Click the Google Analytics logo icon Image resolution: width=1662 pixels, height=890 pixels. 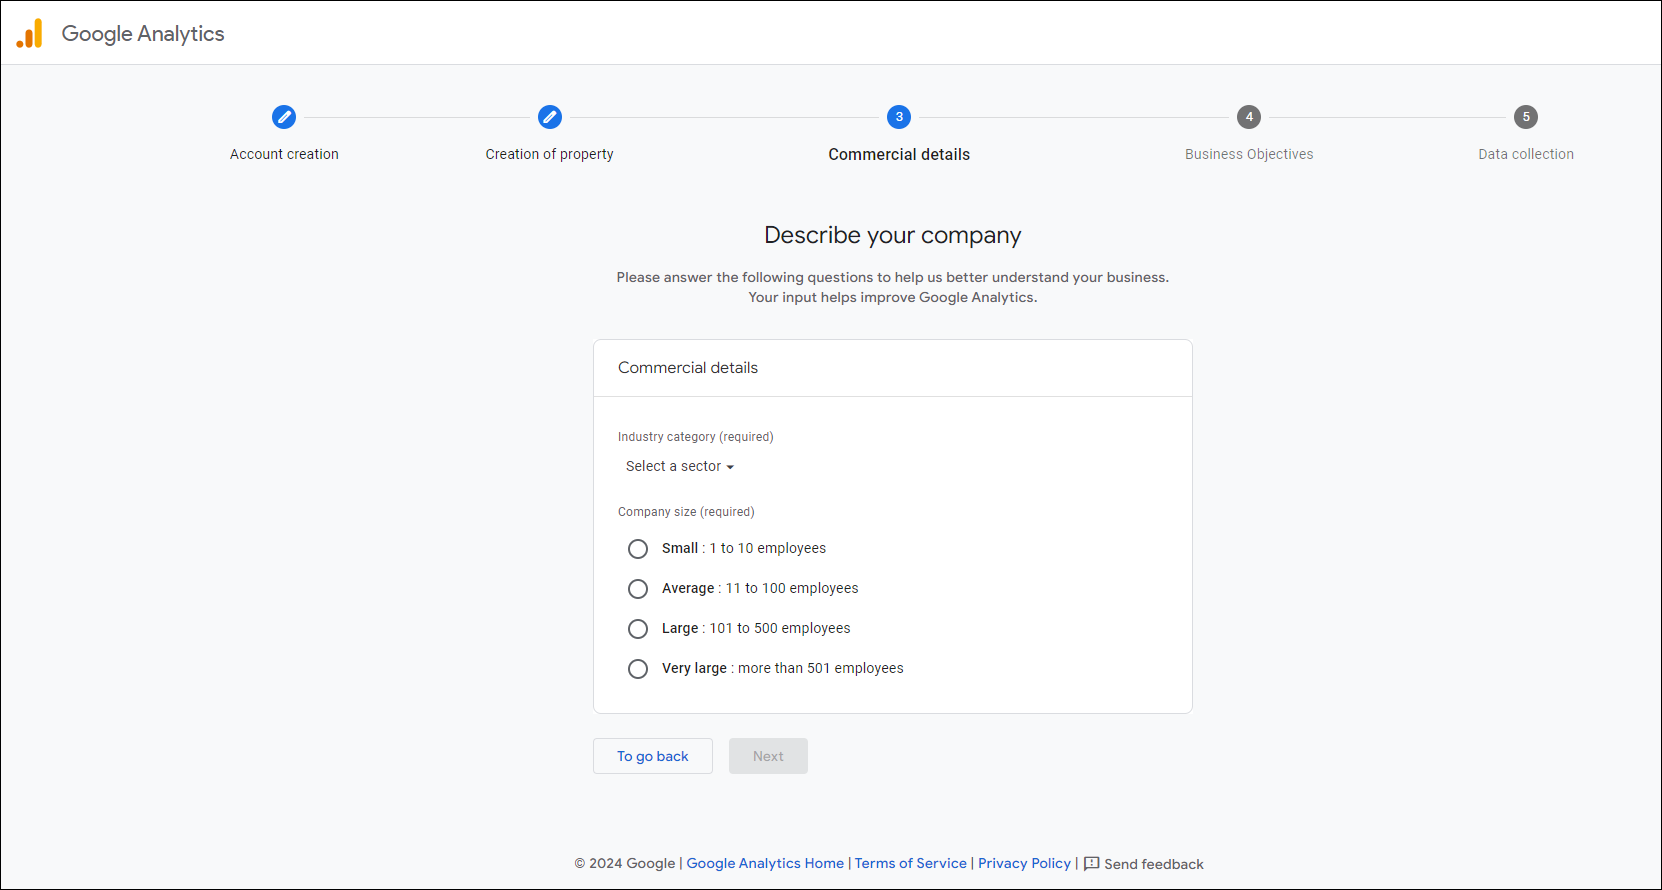click(30, 34)
